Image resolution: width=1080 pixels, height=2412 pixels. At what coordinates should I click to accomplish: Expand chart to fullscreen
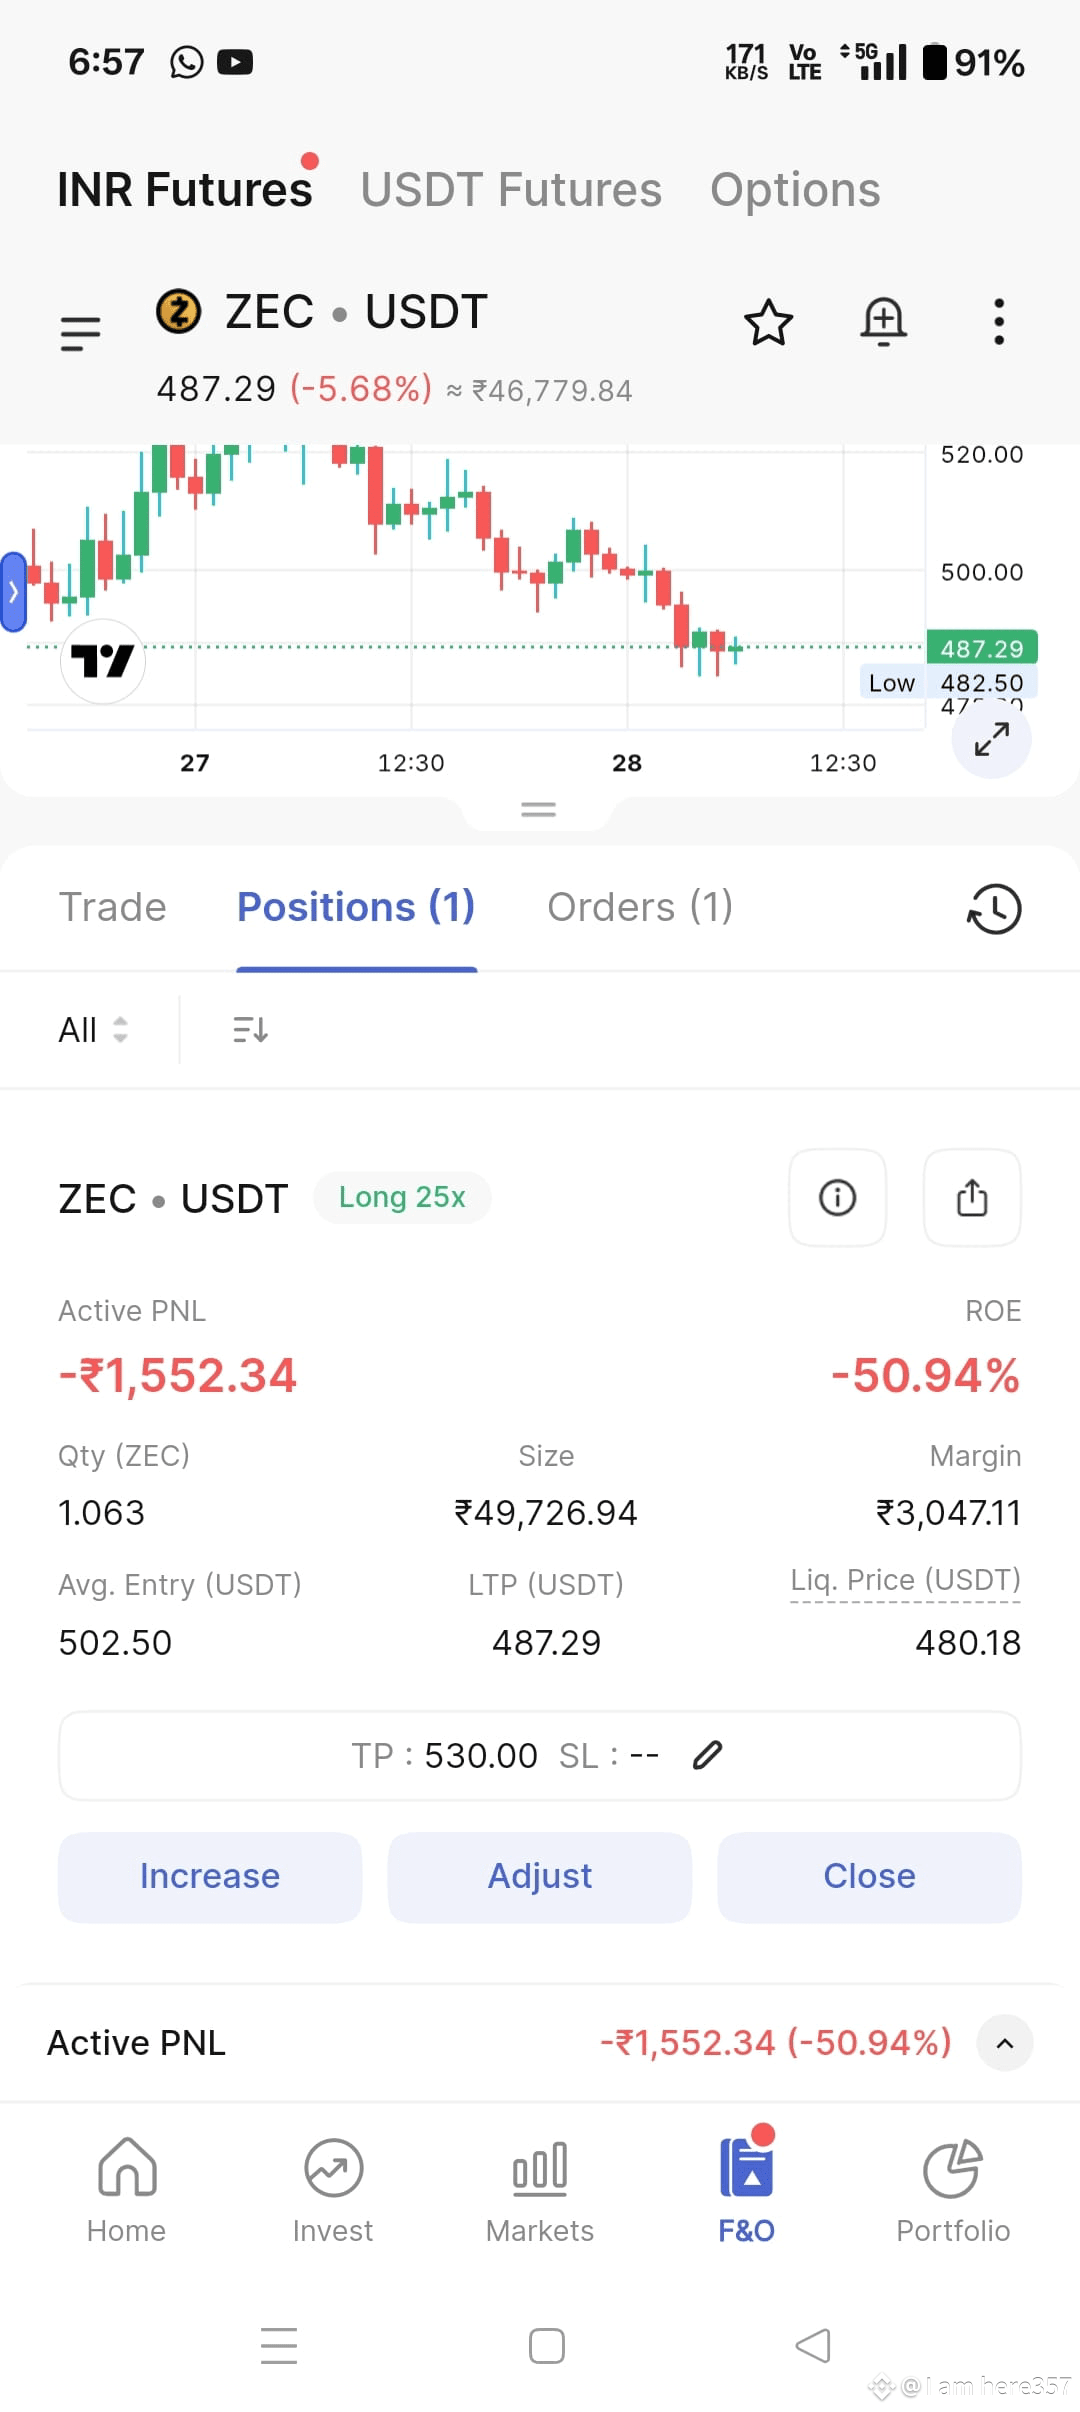(991, 739)
